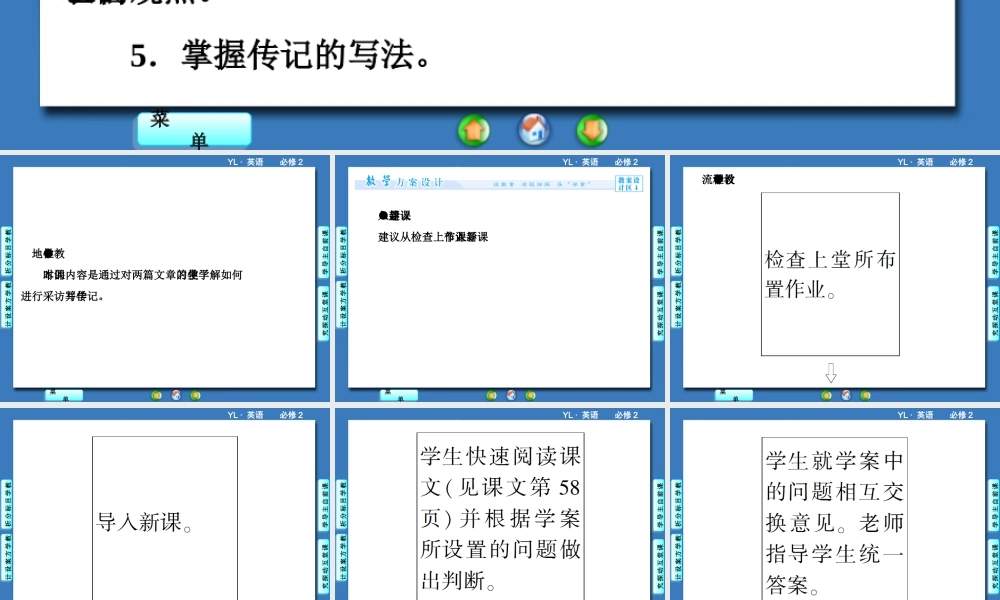This screenshot has height=600, width=1000.
Task: Click the 菜单 button under the 检查上堂所布置作业 slide
Action: (x=733, y=395)
